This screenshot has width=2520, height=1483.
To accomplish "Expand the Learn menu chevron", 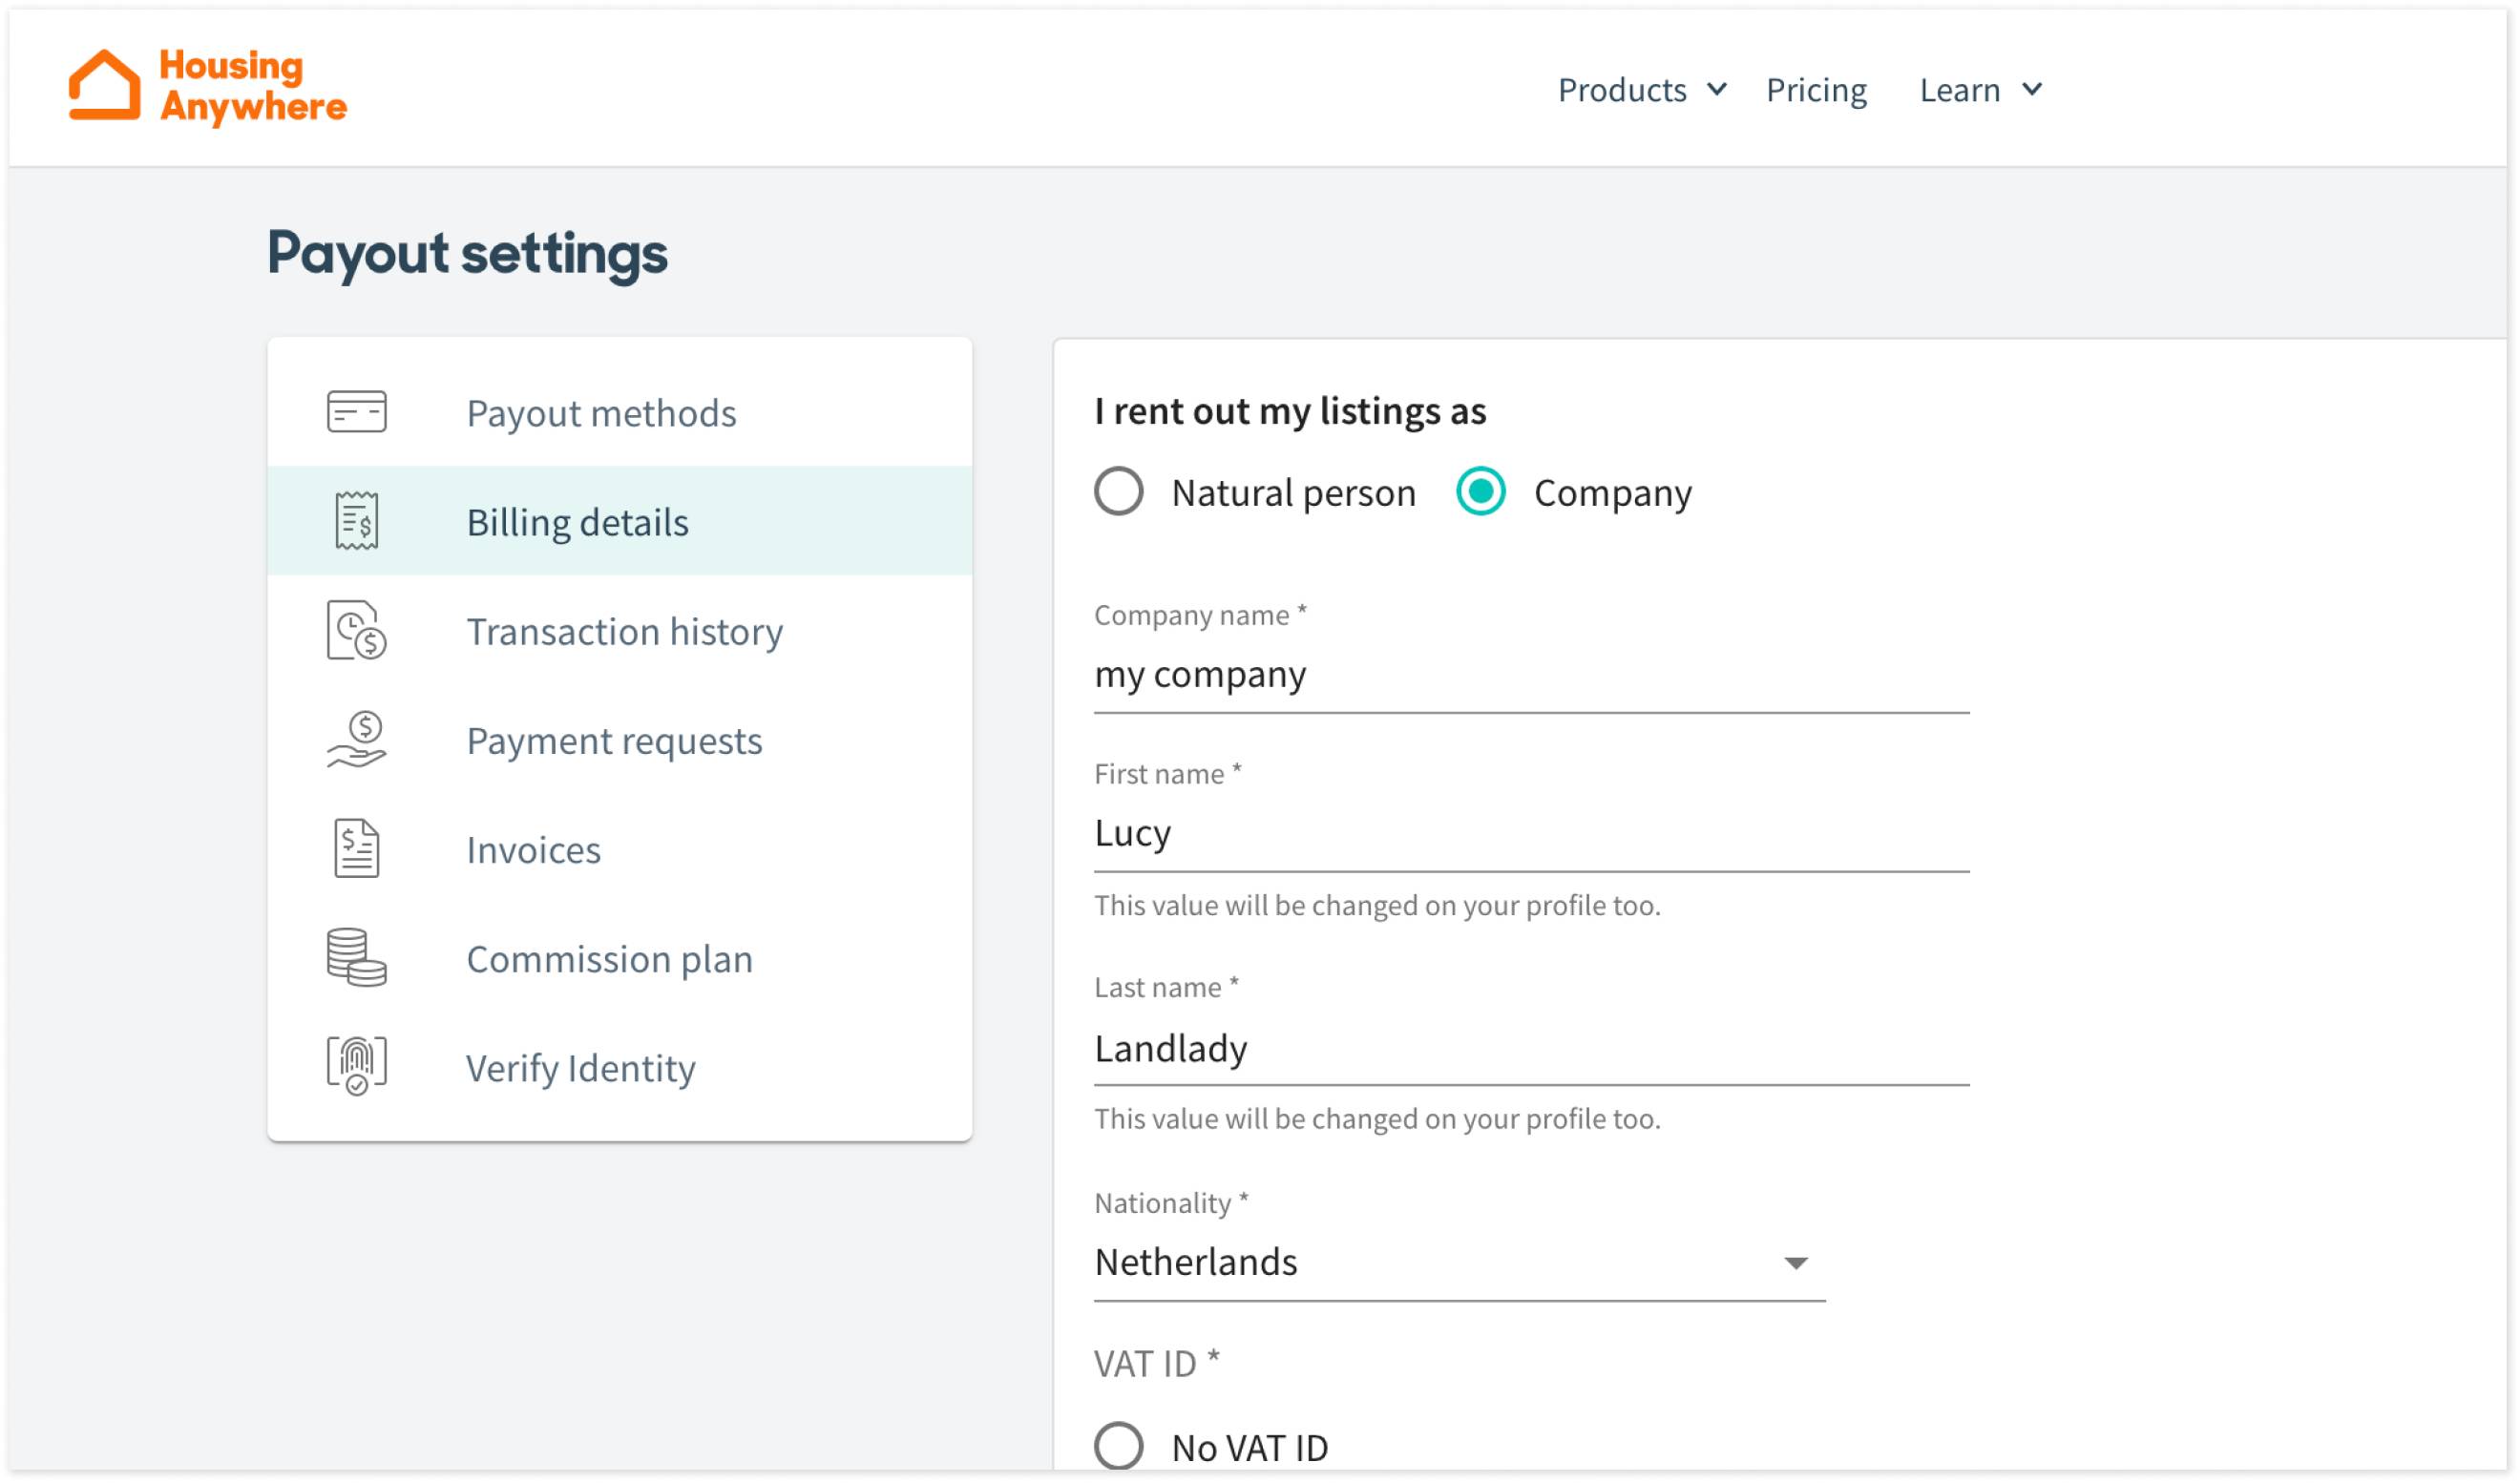I will [x=2032, y=90].
